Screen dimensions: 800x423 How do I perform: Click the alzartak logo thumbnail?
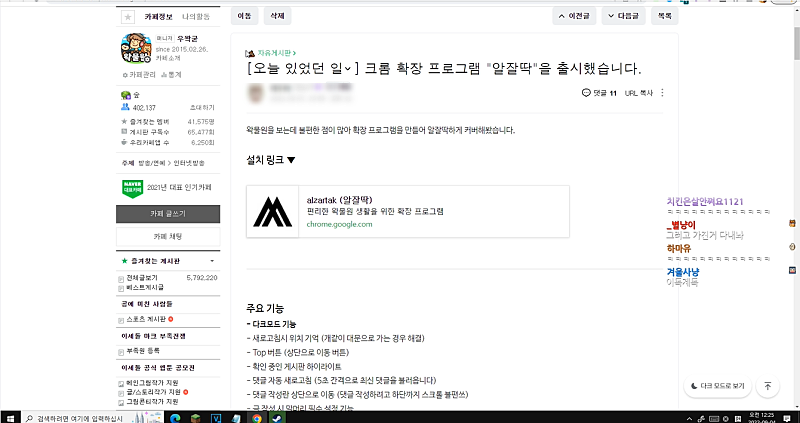click(x=272, y=212)
